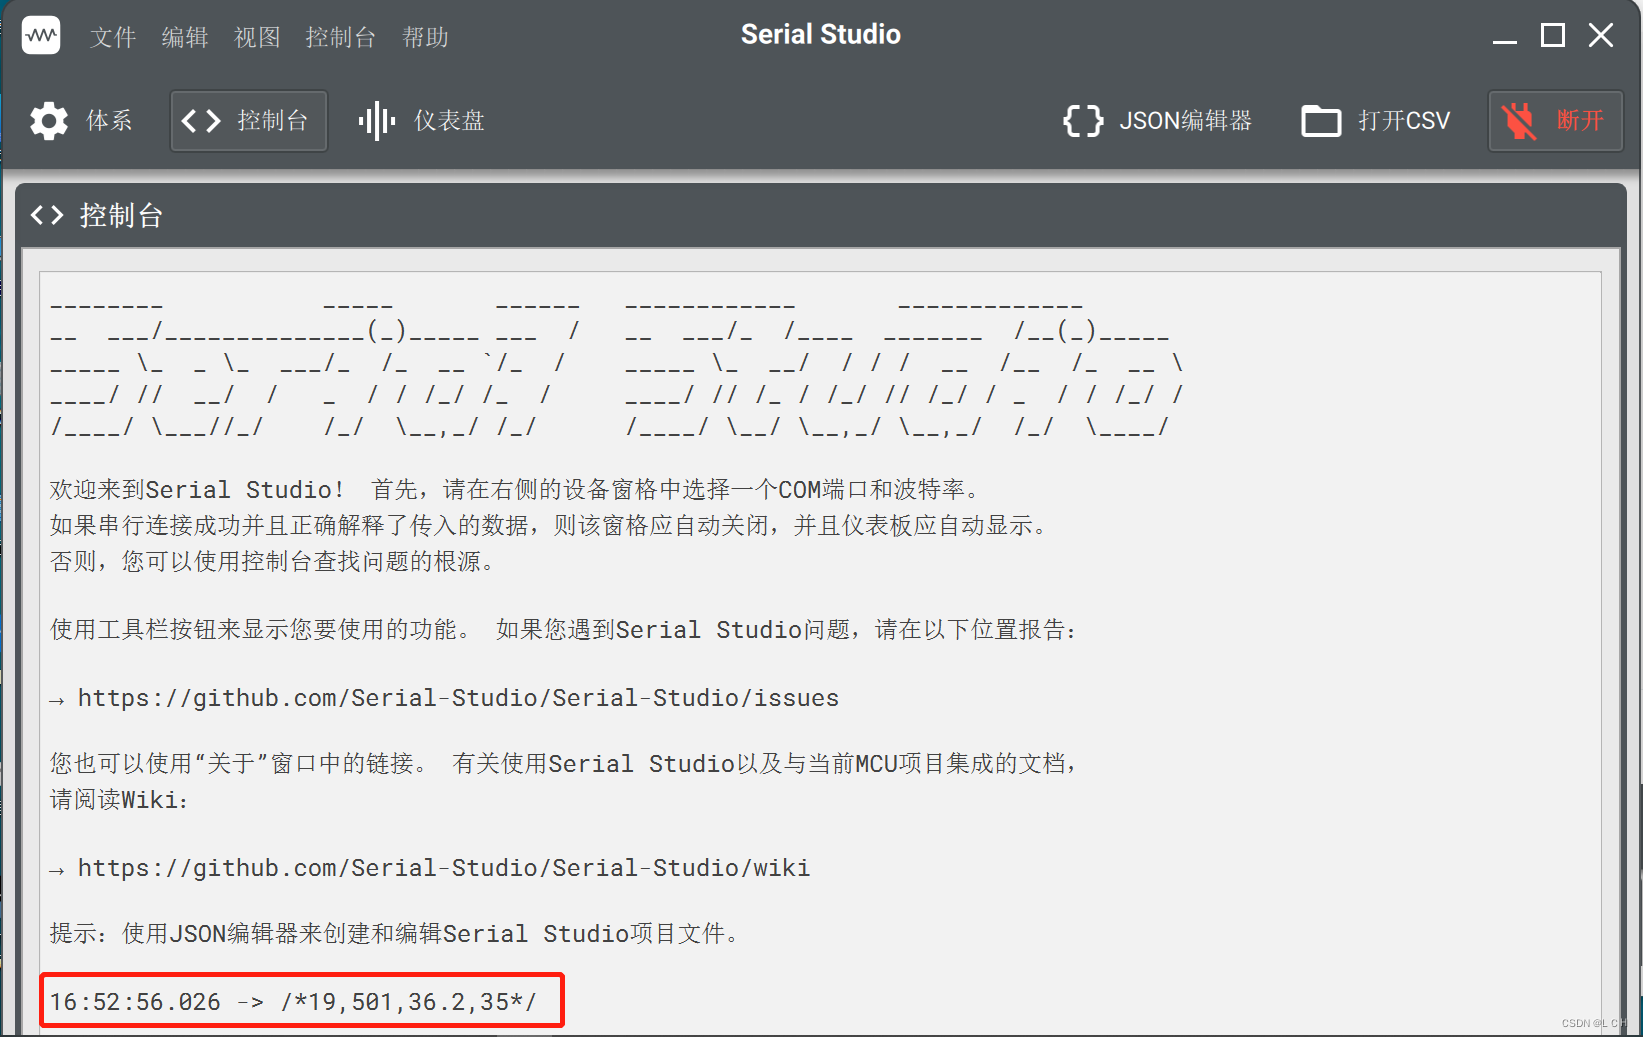
Task: Open the JSON编辑器
Action: (x=1157, y=121)
